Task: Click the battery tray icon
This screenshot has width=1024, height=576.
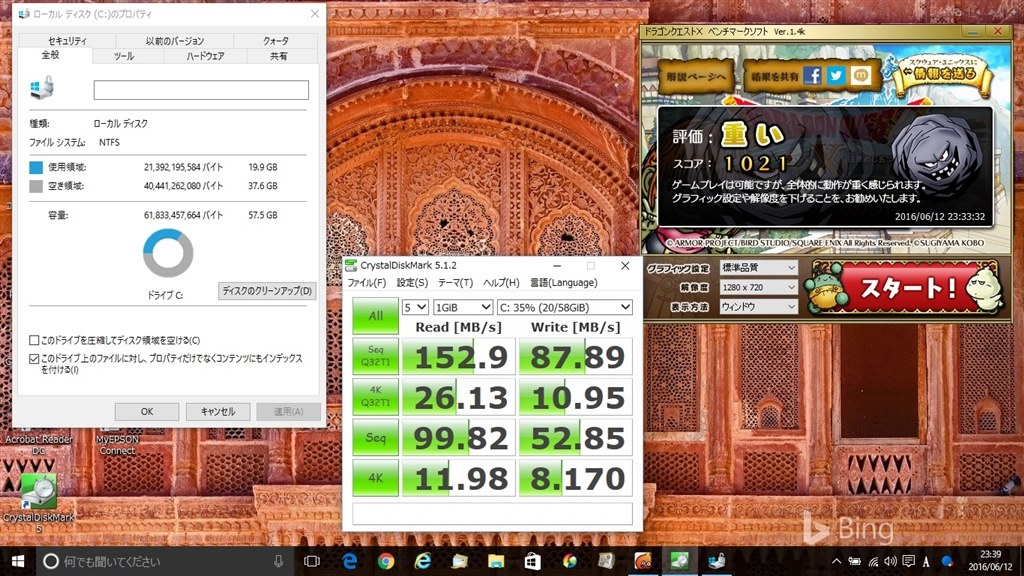Action: (855, 561)
